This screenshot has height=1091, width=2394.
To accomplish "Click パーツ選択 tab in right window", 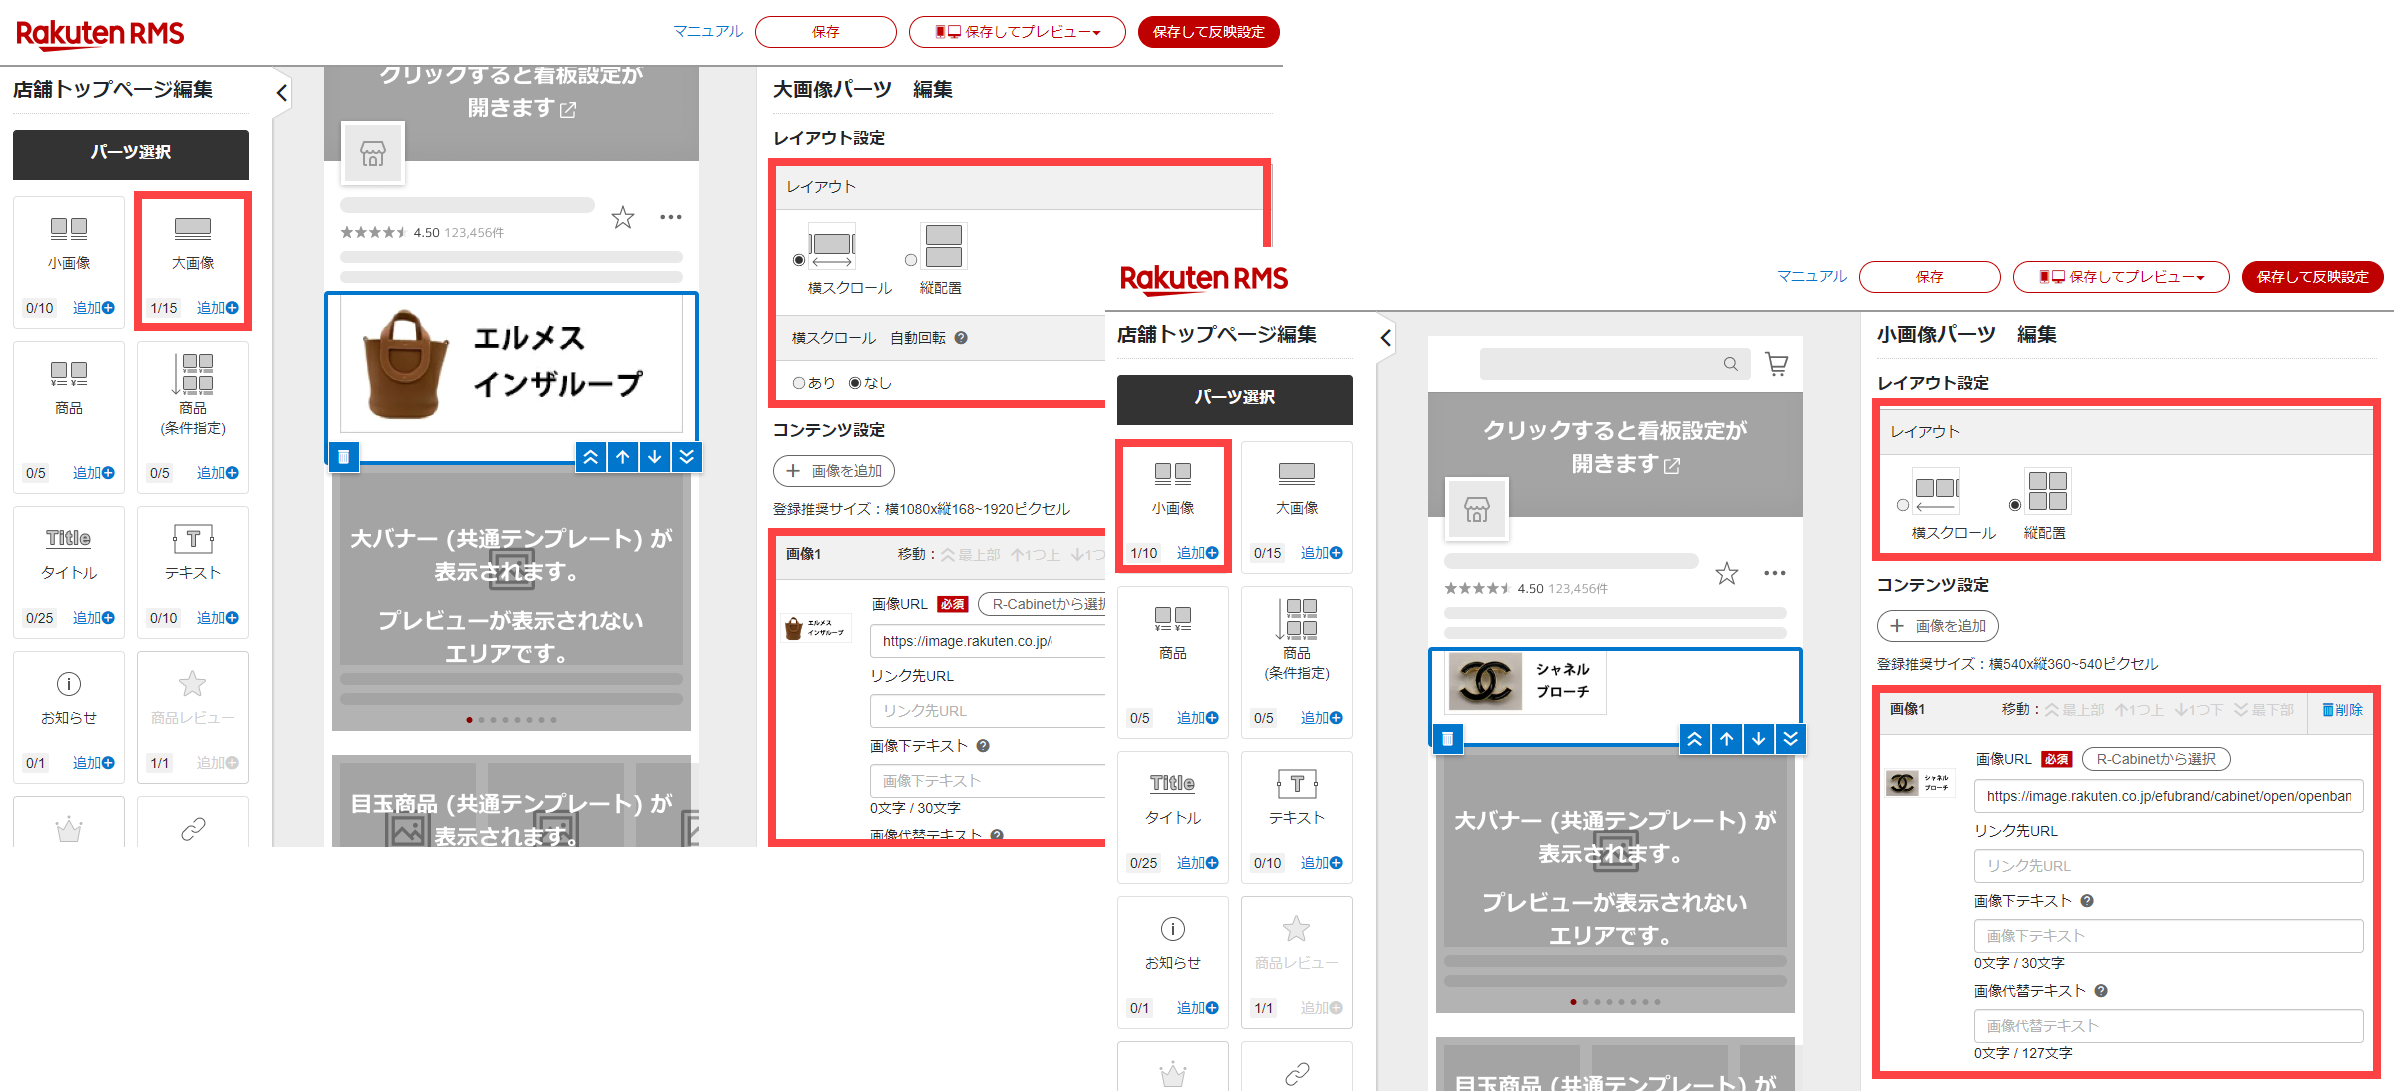I will 1235,399.
